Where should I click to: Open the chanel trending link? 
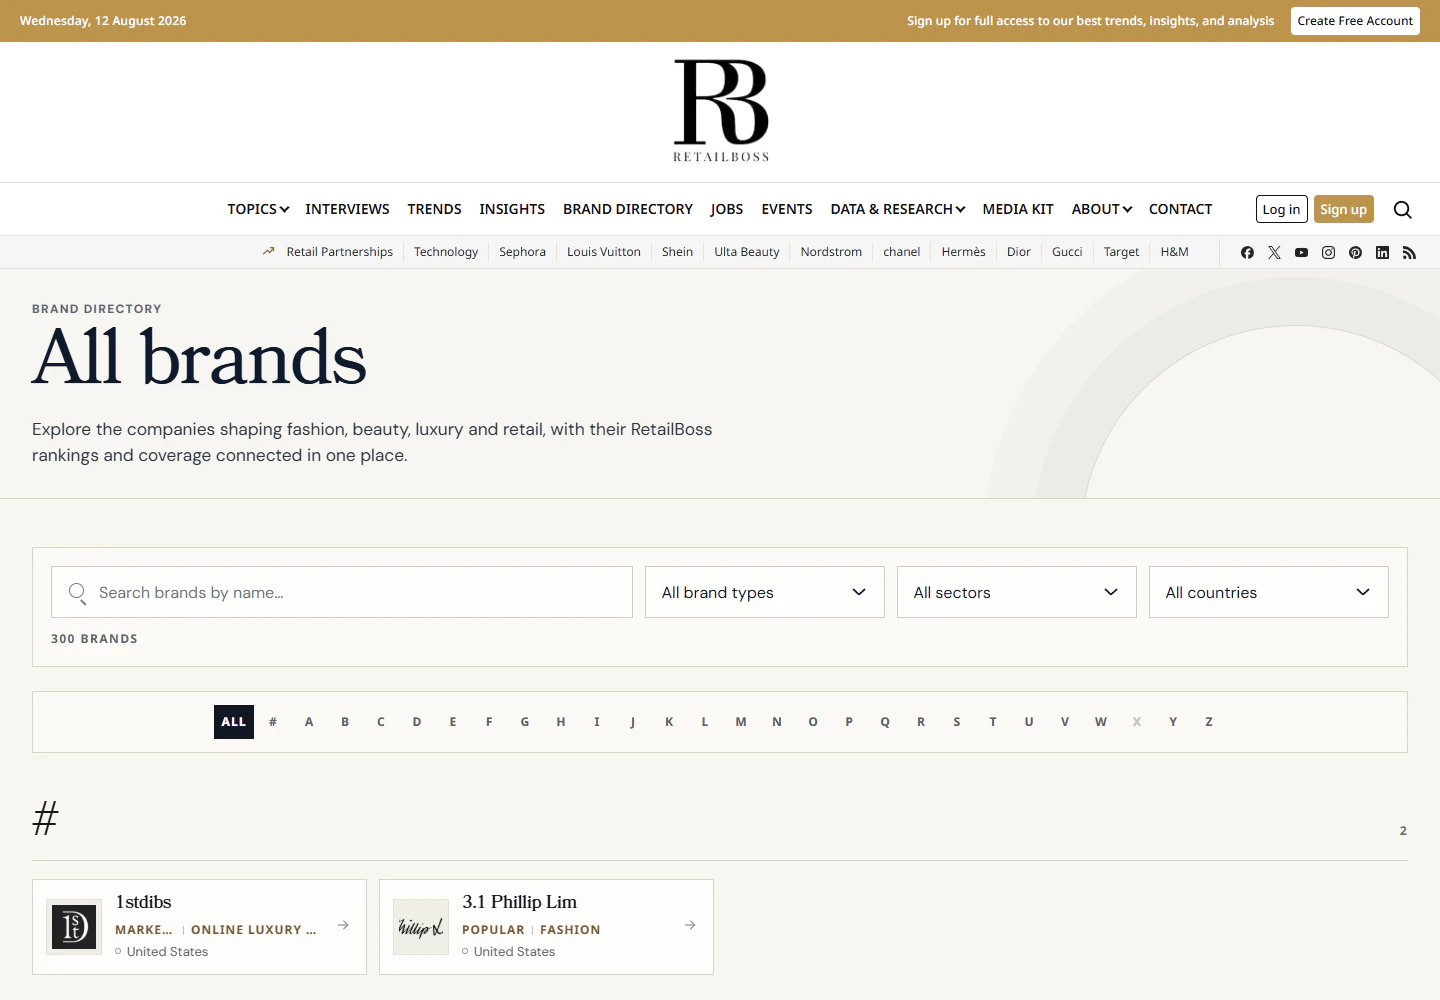tap(901, 252)
